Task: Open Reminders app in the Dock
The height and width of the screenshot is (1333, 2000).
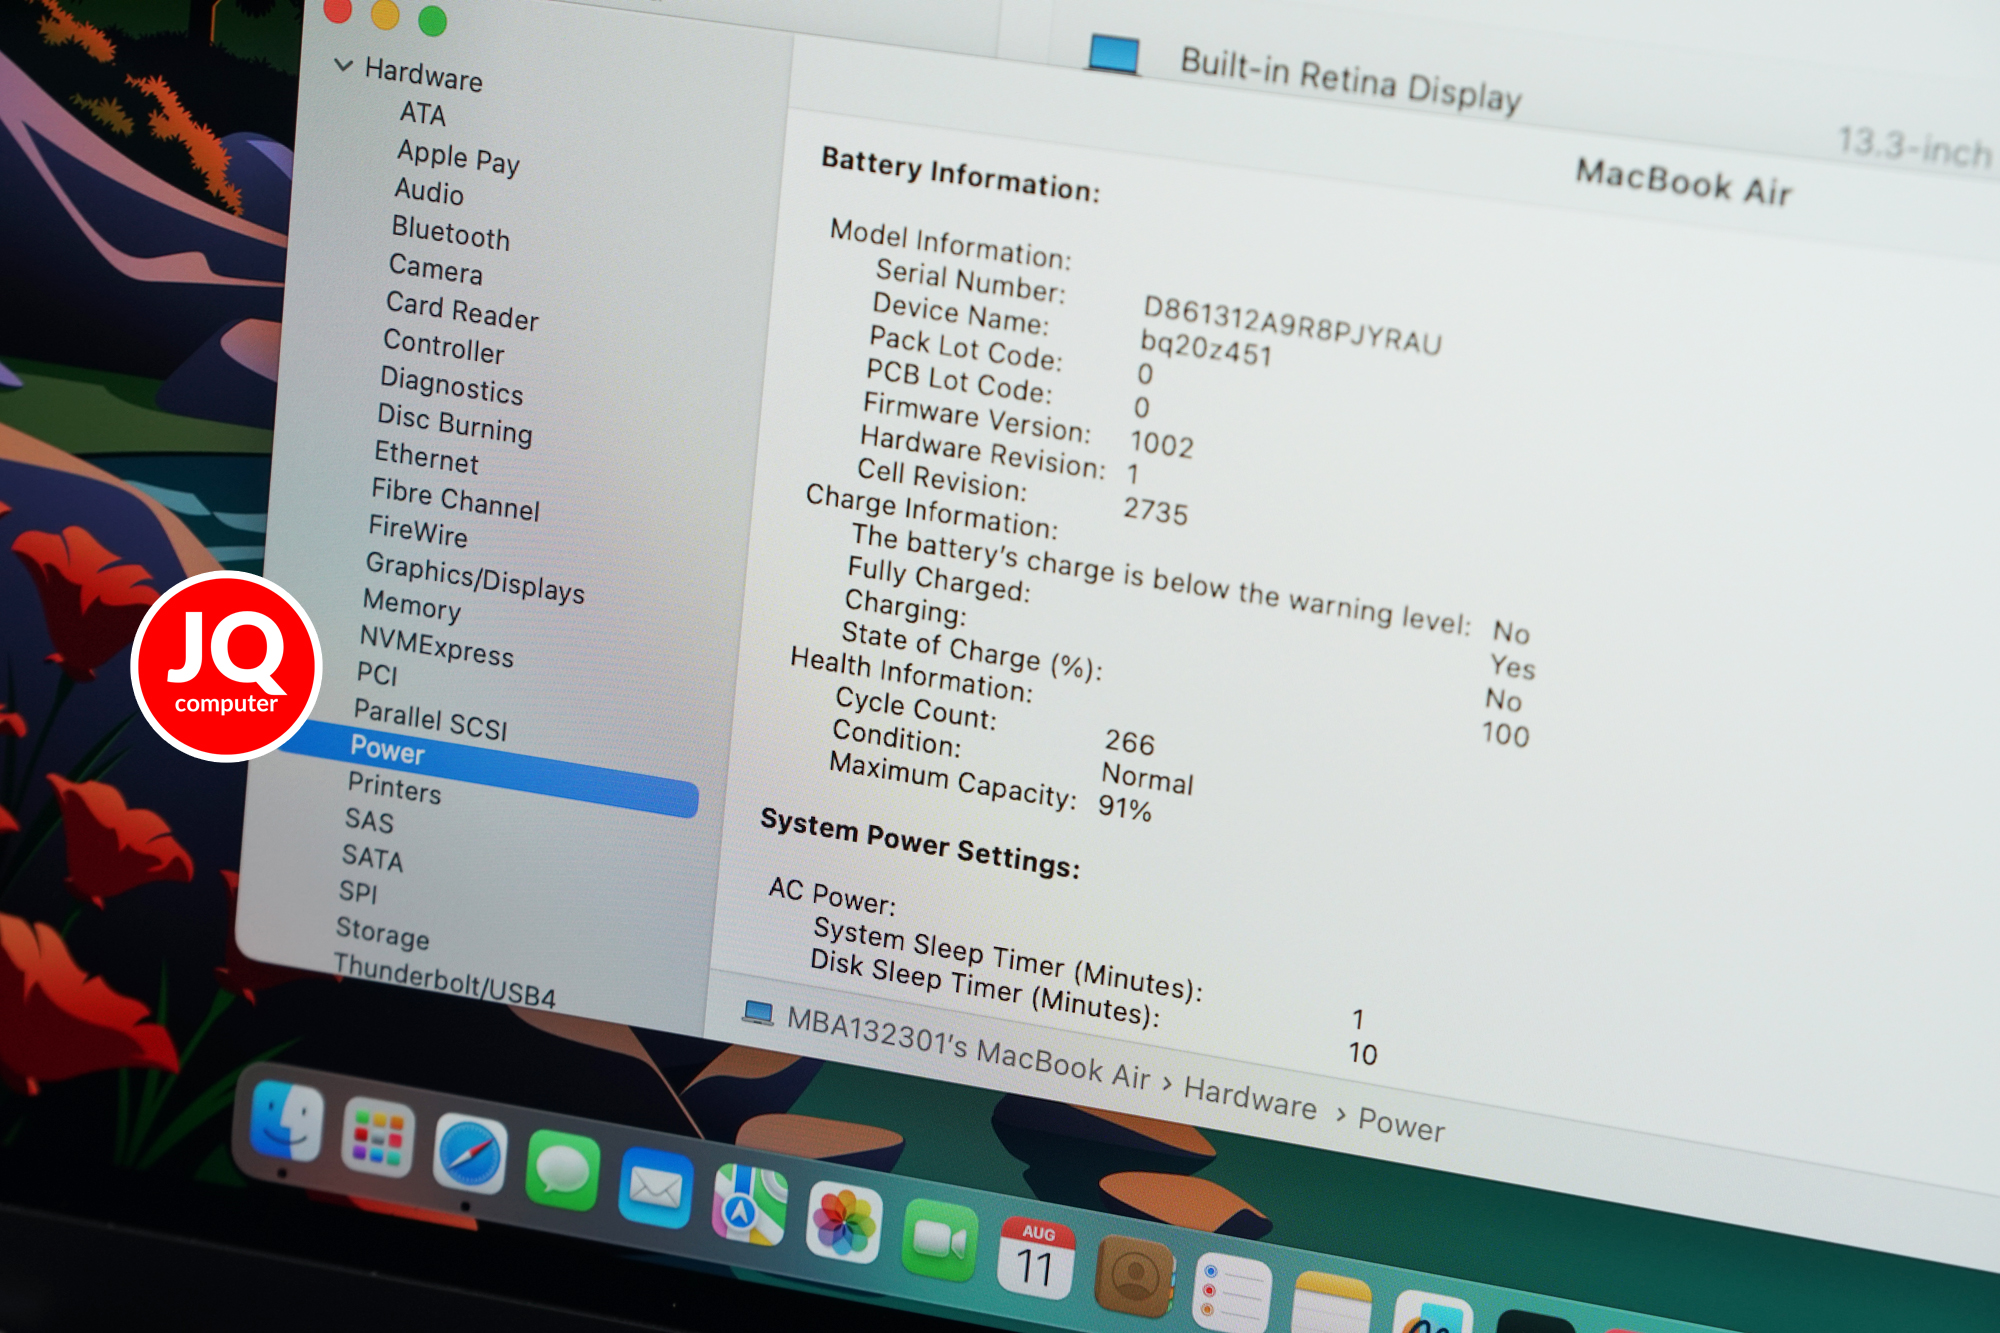Action: click(1231, 1292)
